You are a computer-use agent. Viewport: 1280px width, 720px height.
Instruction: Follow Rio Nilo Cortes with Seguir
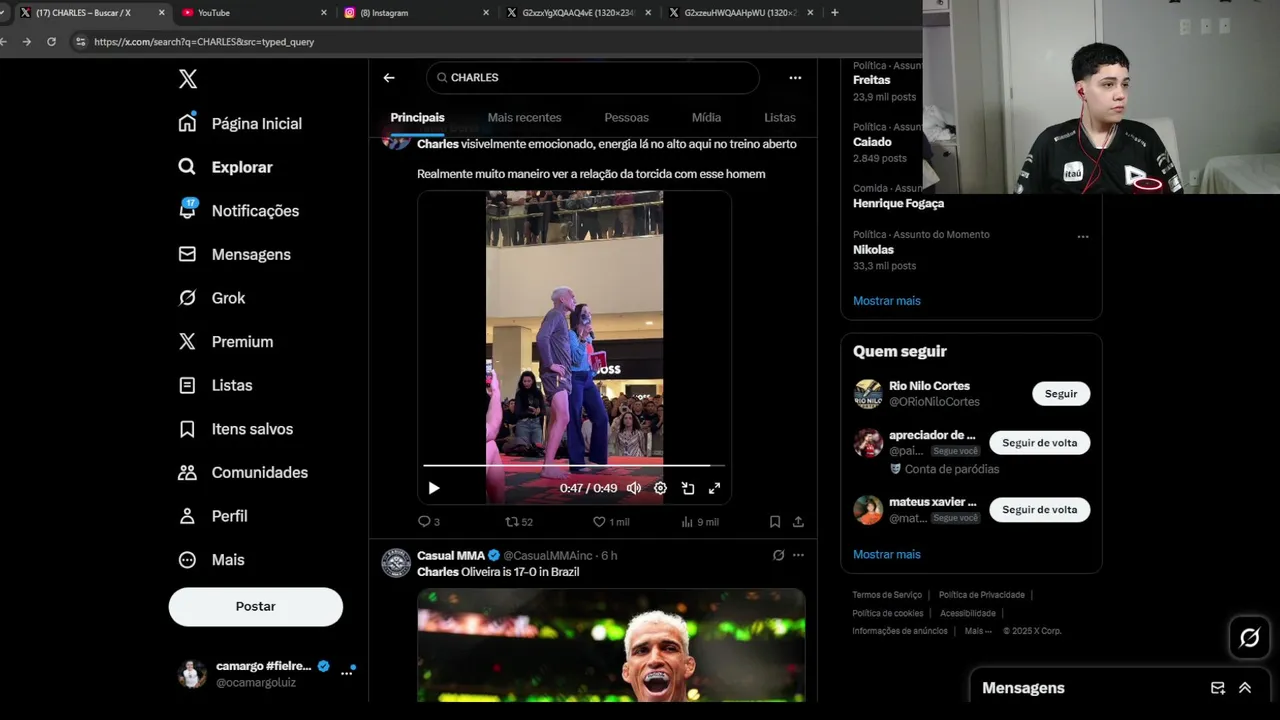pos(1061,394)
